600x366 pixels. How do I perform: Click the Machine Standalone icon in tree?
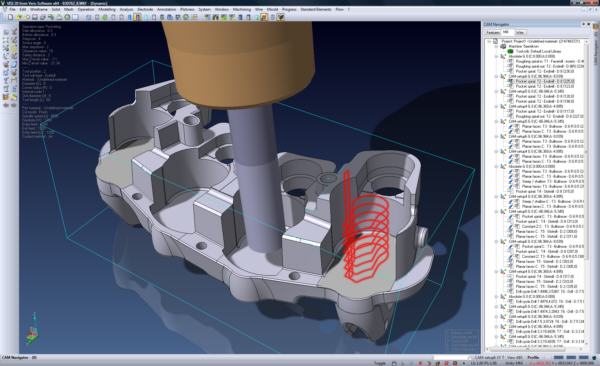tap(503, 46)
